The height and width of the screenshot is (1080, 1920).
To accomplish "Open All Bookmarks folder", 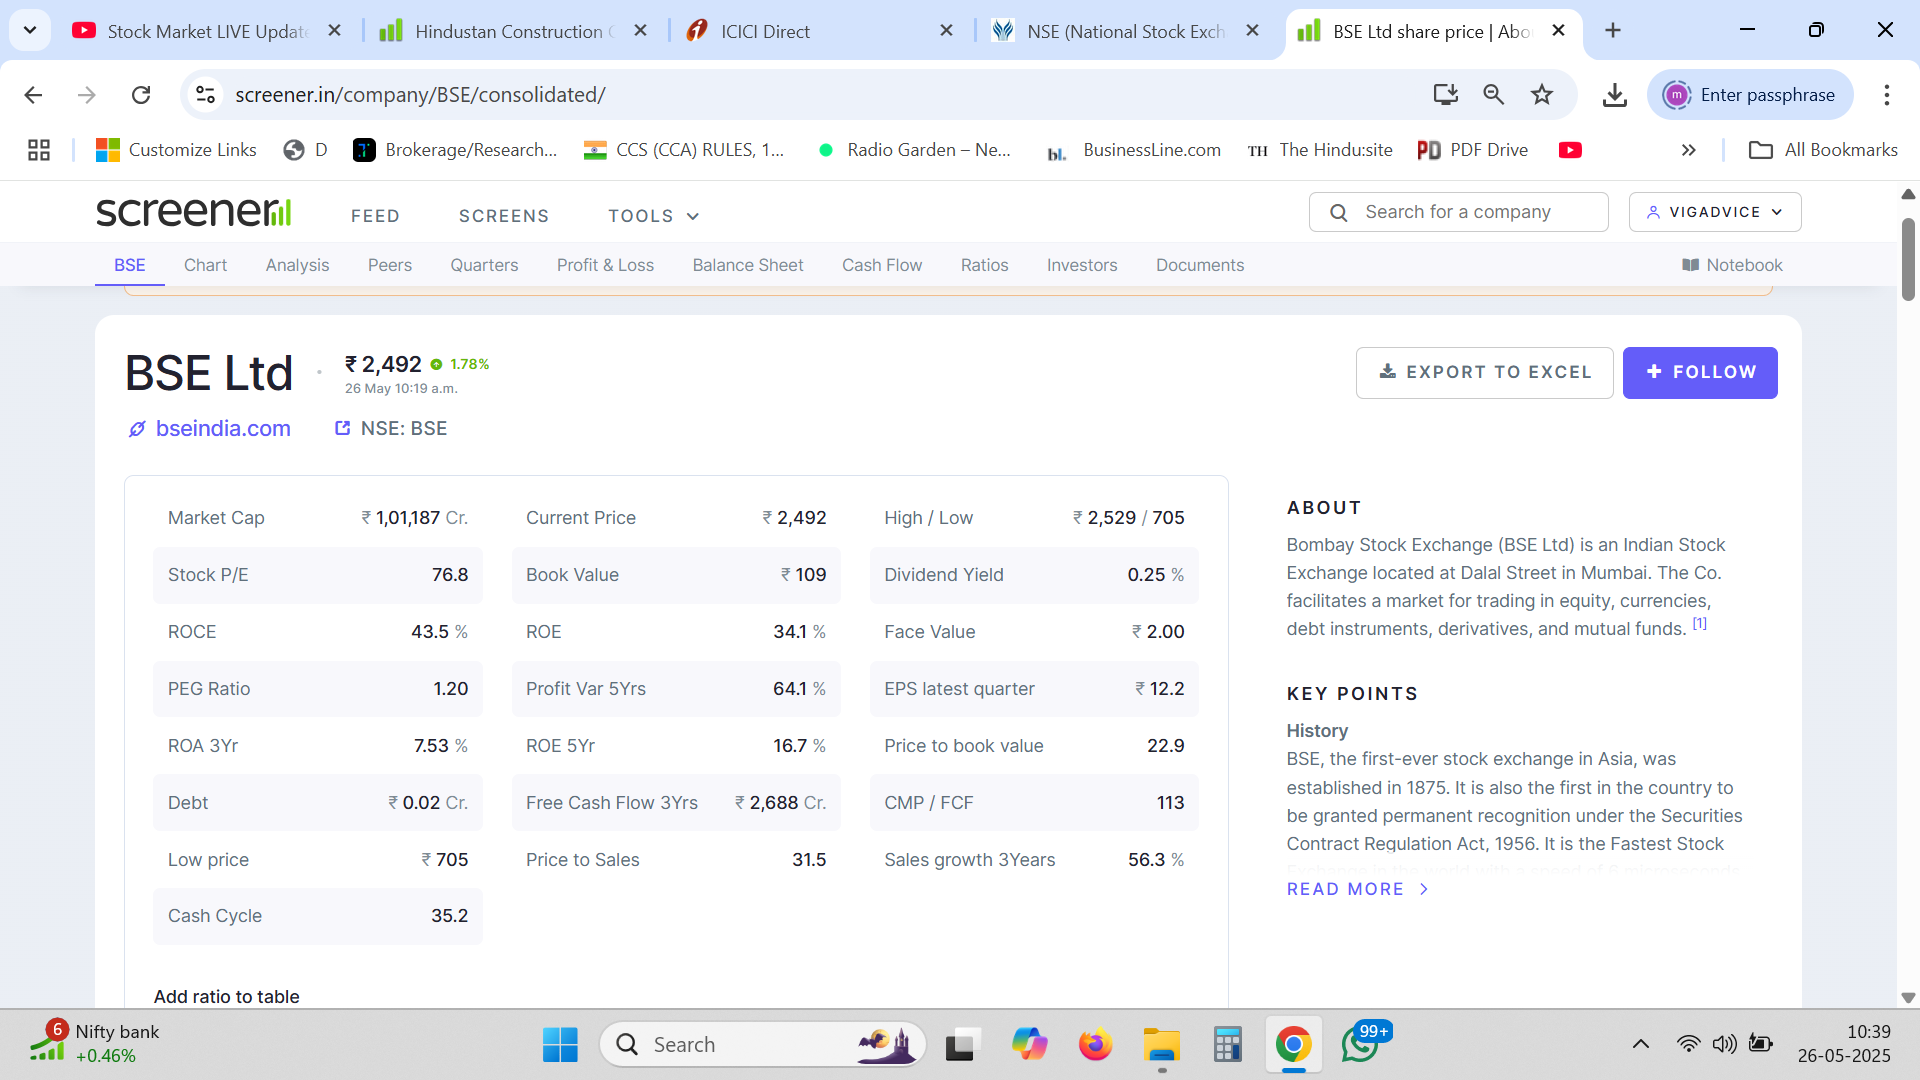I will (x=1823, y=150).
